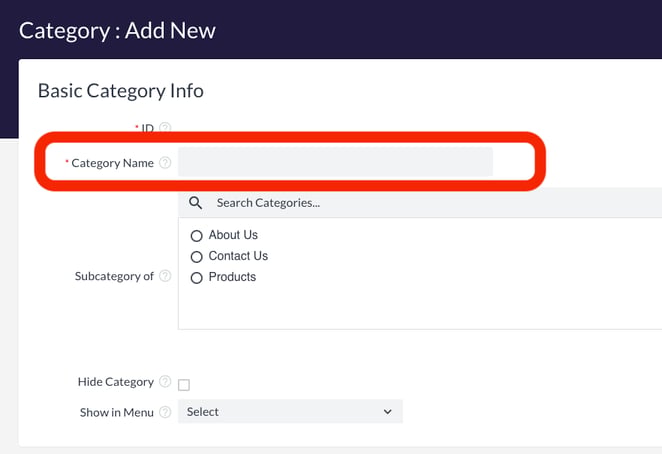Click the Hide Category help icon

(x=165, y=382)
